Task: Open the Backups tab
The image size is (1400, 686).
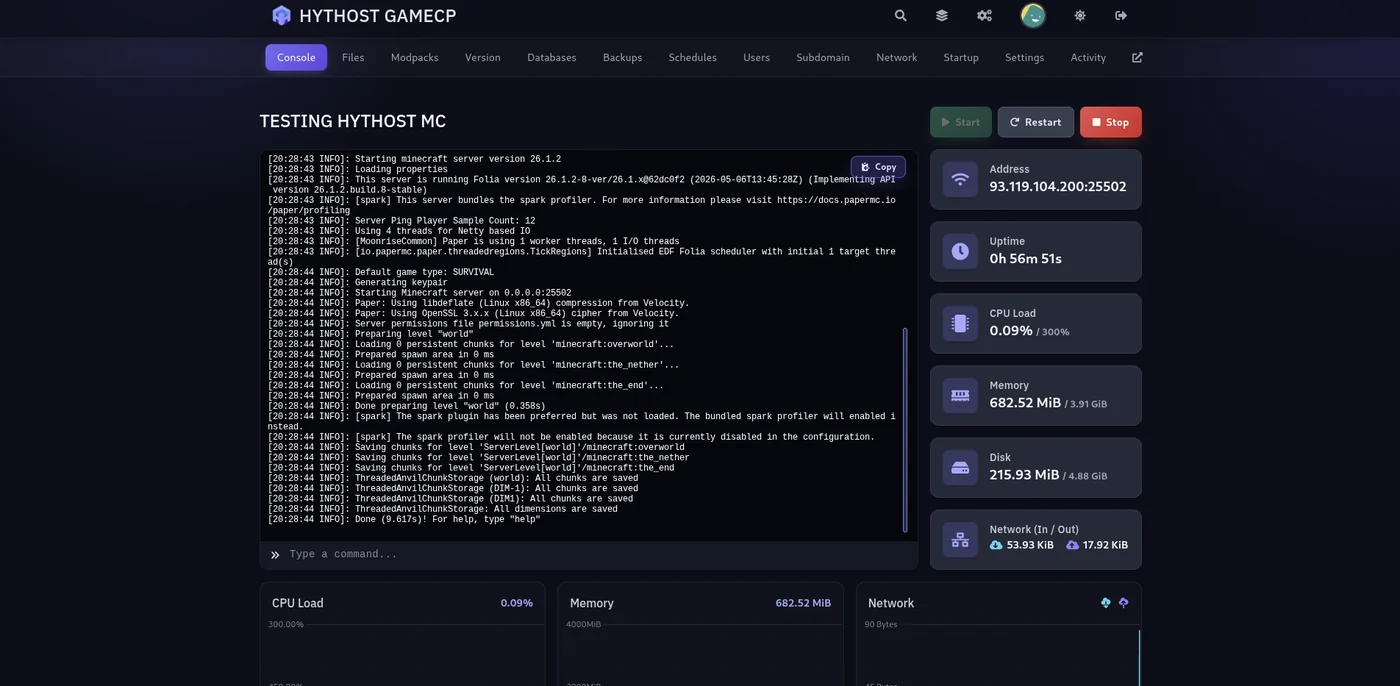Action: (x=622, y=57)
